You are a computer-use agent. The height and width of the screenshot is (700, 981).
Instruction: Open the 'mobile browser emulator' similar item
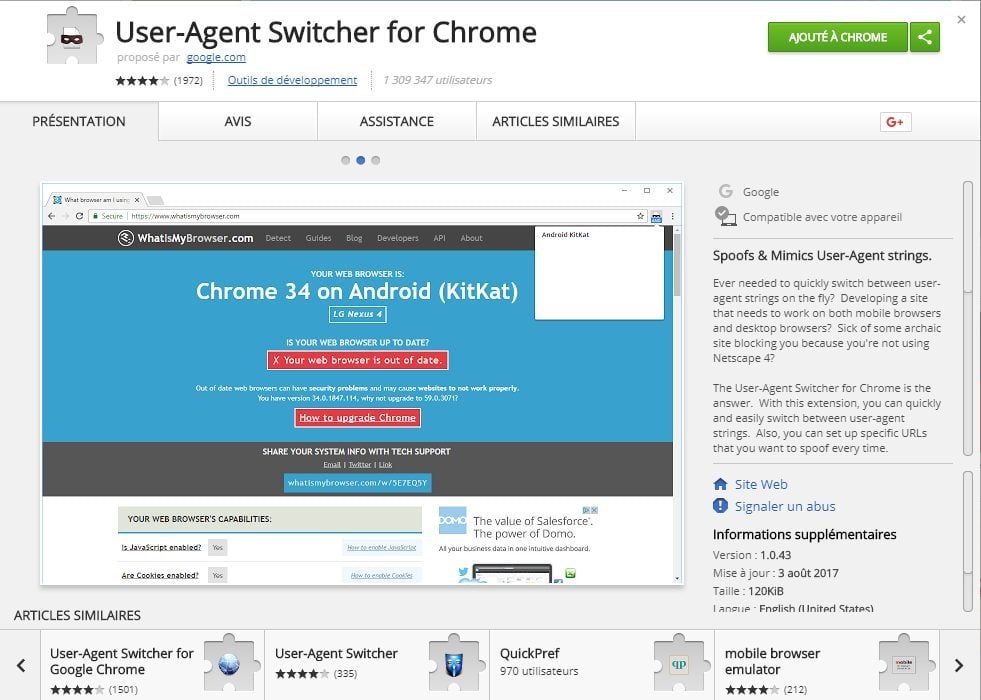tap(827, 665)
